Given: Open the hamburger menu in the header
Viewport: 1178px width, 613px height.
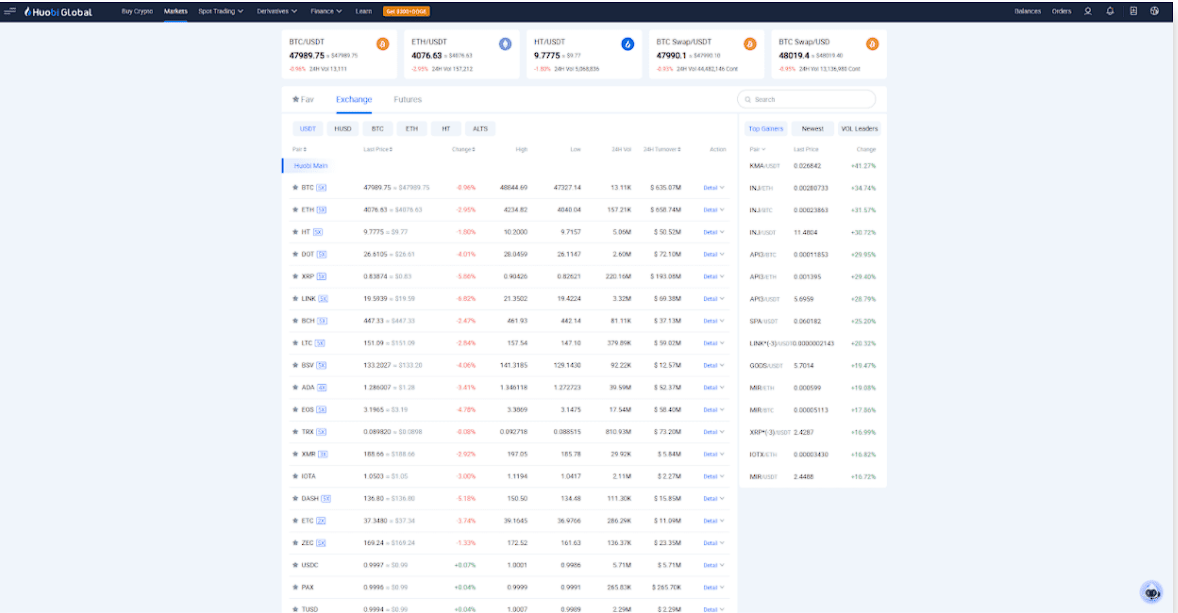Looking at the screenshot, I should (10, 11).
